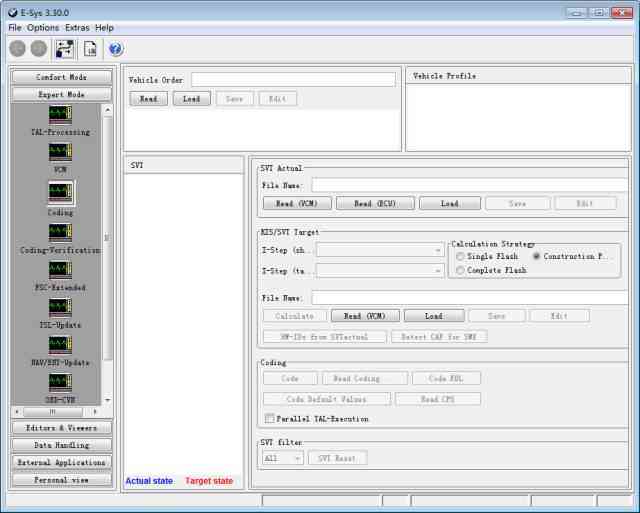The image size is (640, 513).
Task: Click the Vehicle Order input field
Action: coord(293,80)
